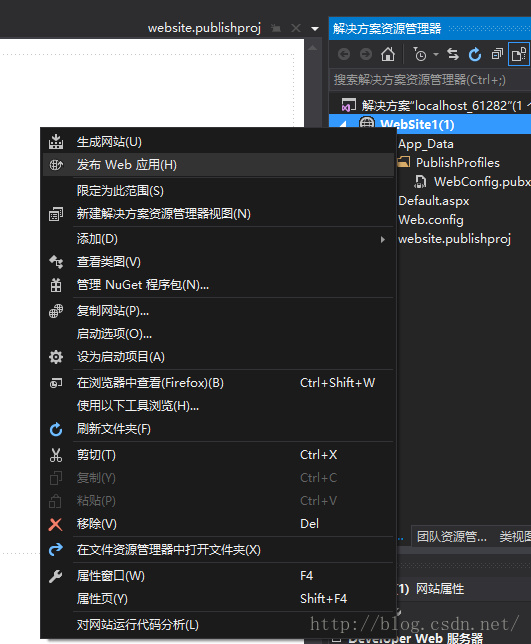
Task: Click the arrow icon beside 在文件资源管理器中打开文件夹
Action: [x=56, y=550]
